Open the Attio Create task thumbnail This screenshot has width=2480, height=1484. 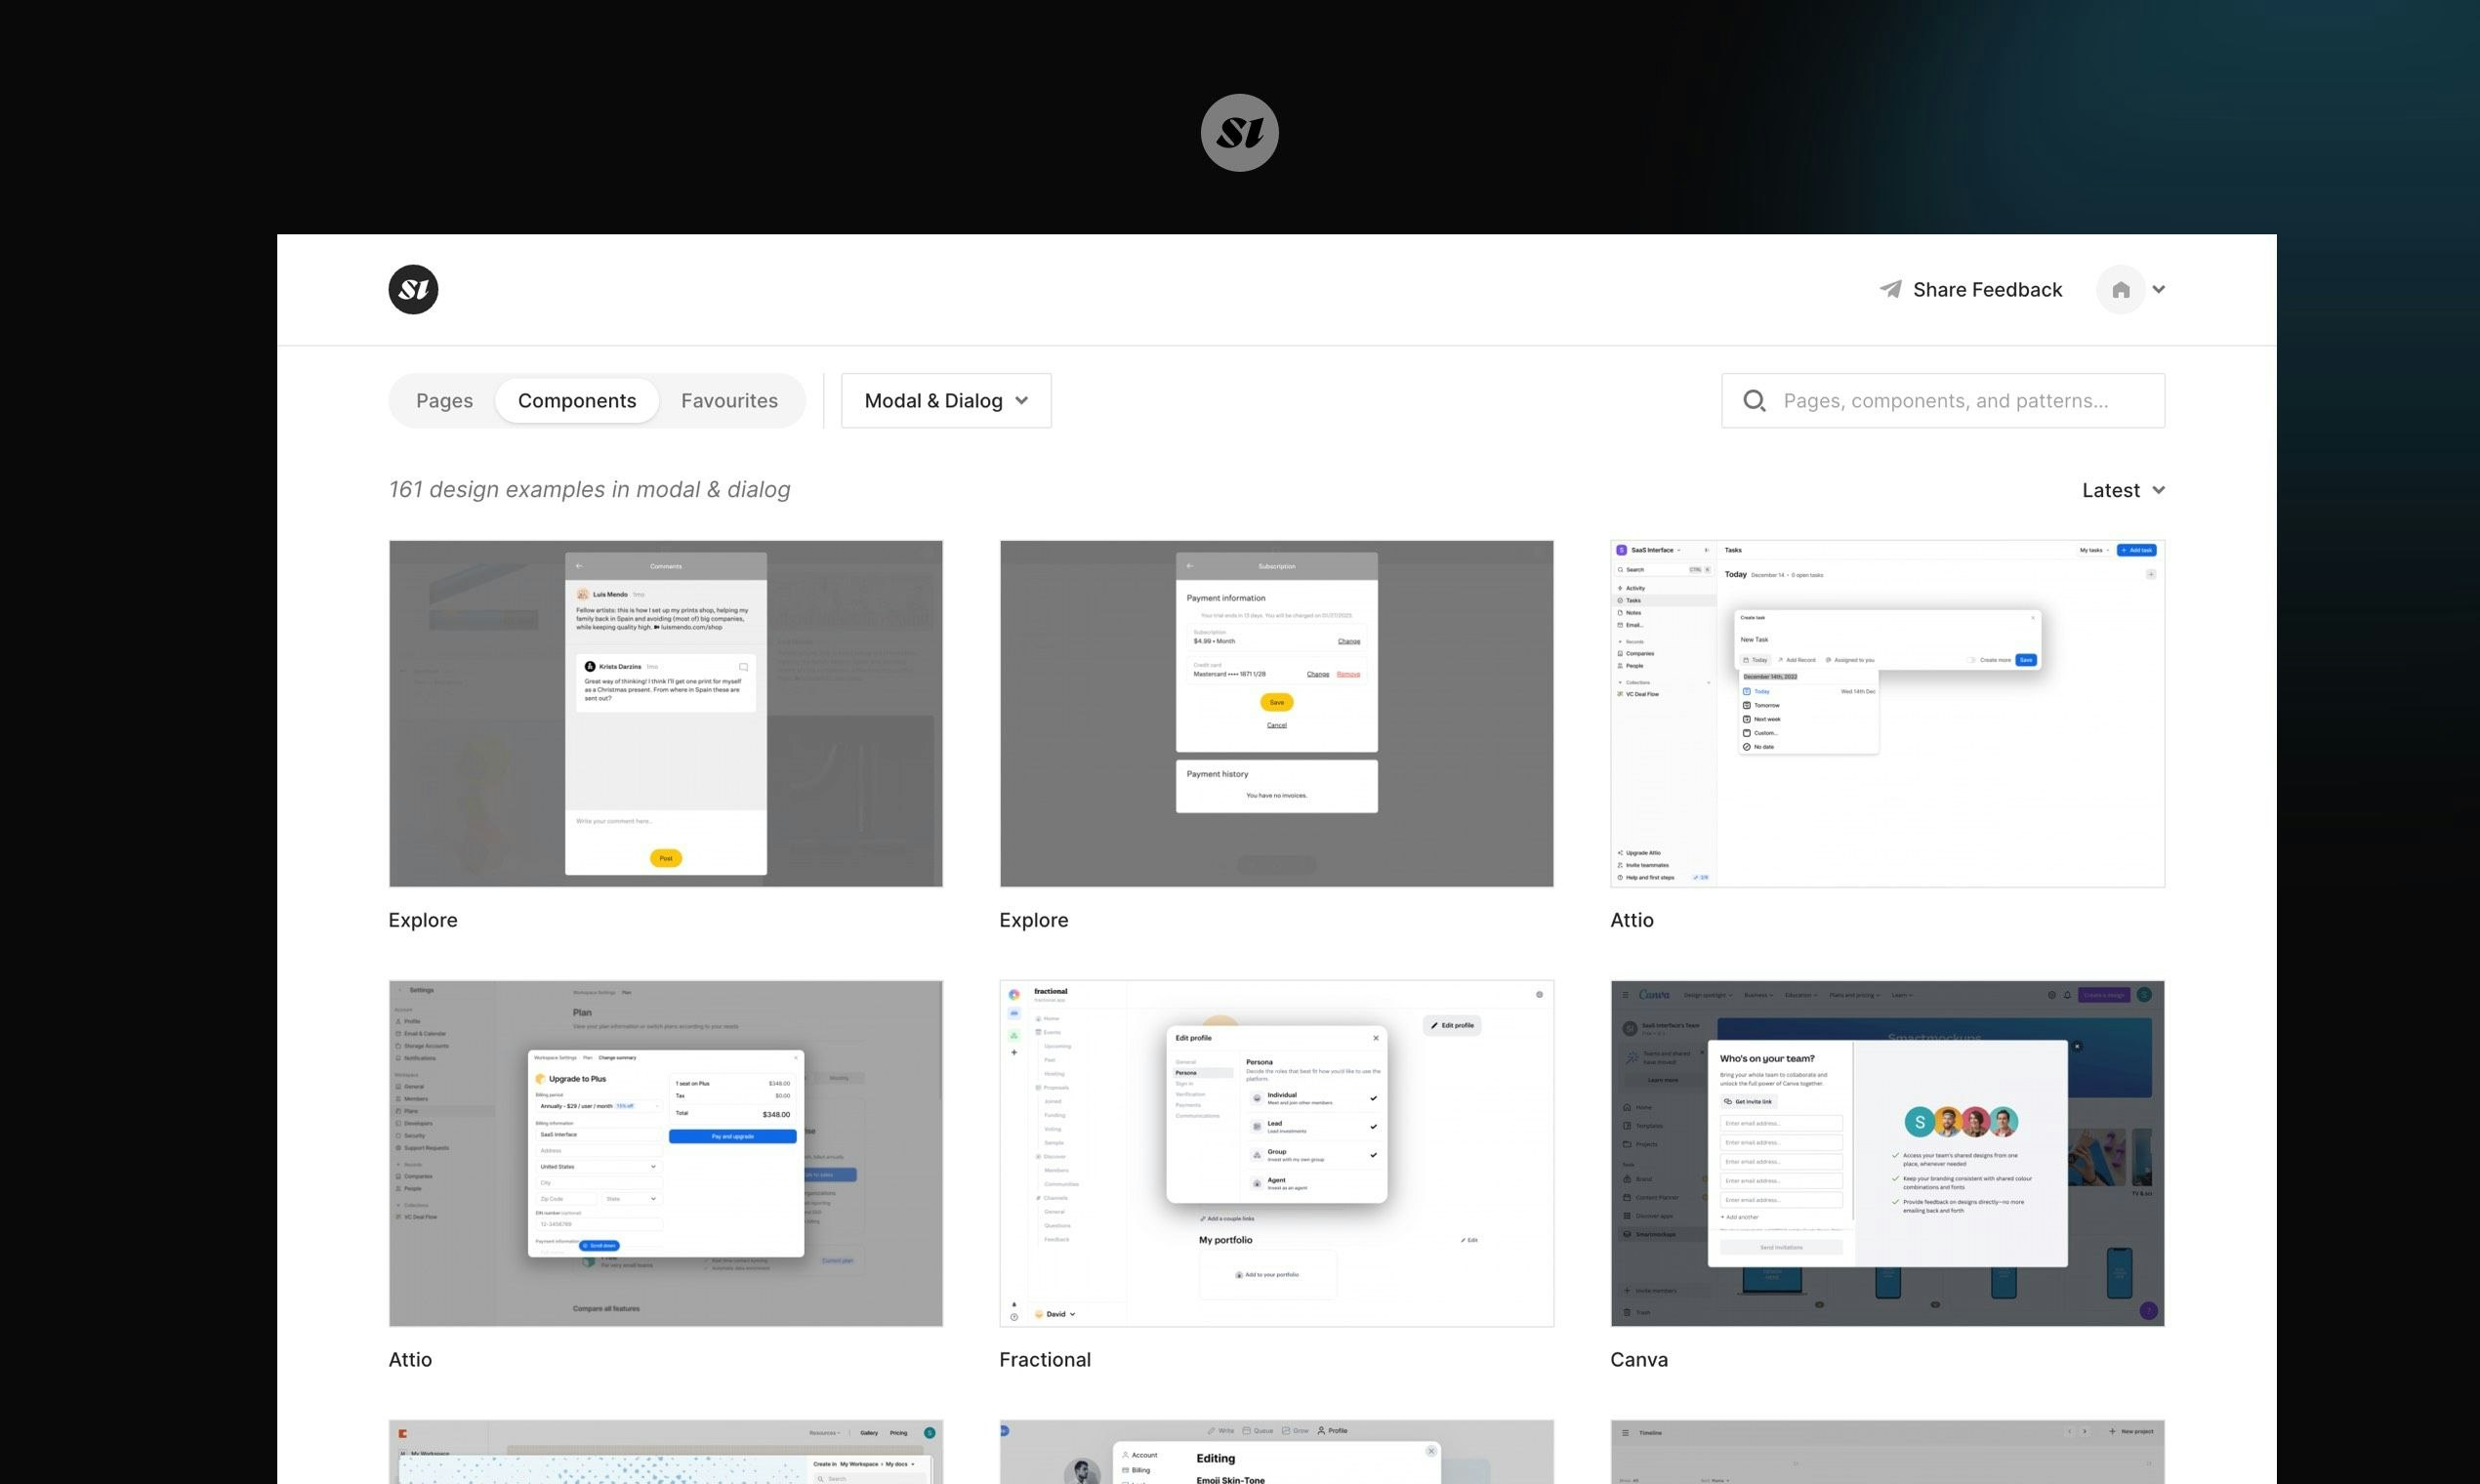[1887, 714]
